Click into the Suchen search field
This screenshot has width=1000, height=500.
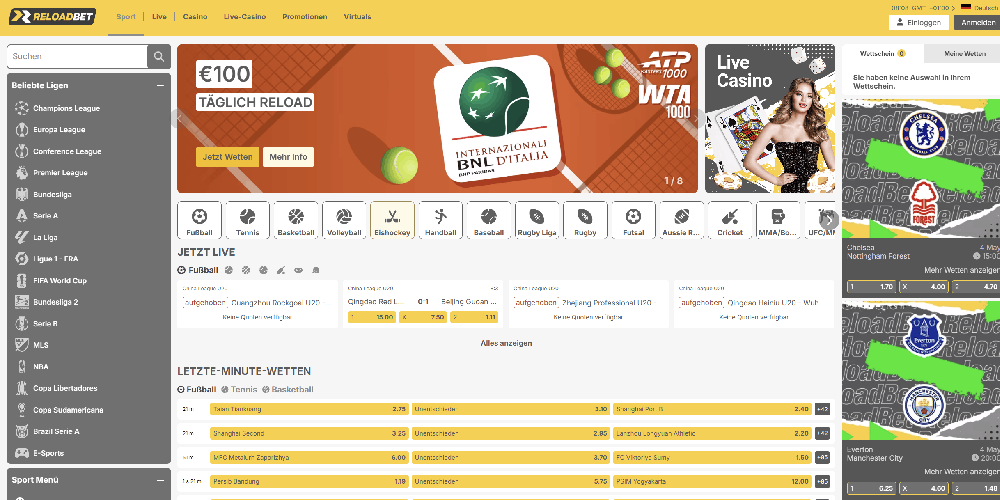pyautogui.click(x=77, y=57)
